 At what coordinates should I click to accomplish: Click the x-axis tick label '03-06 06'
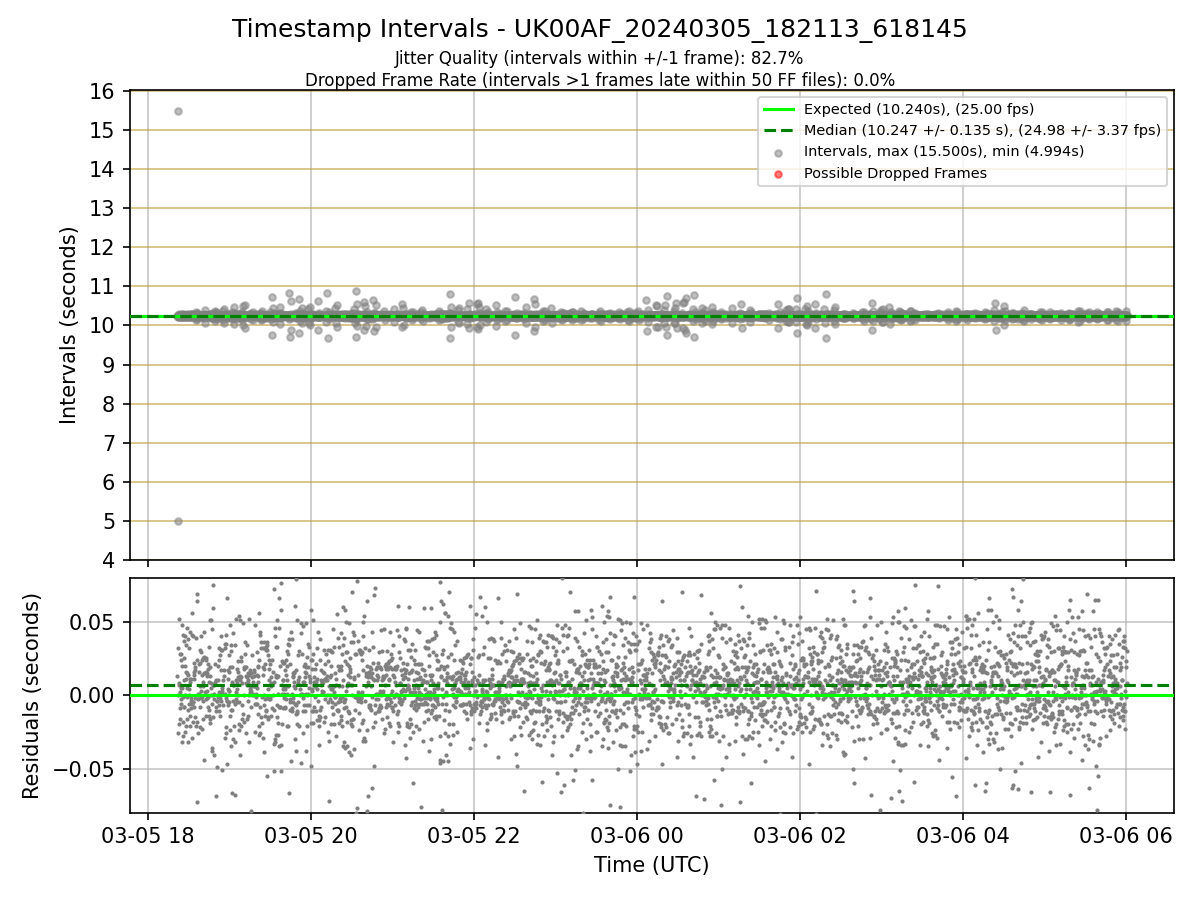pyautogui.click(x=1126, y=835)
